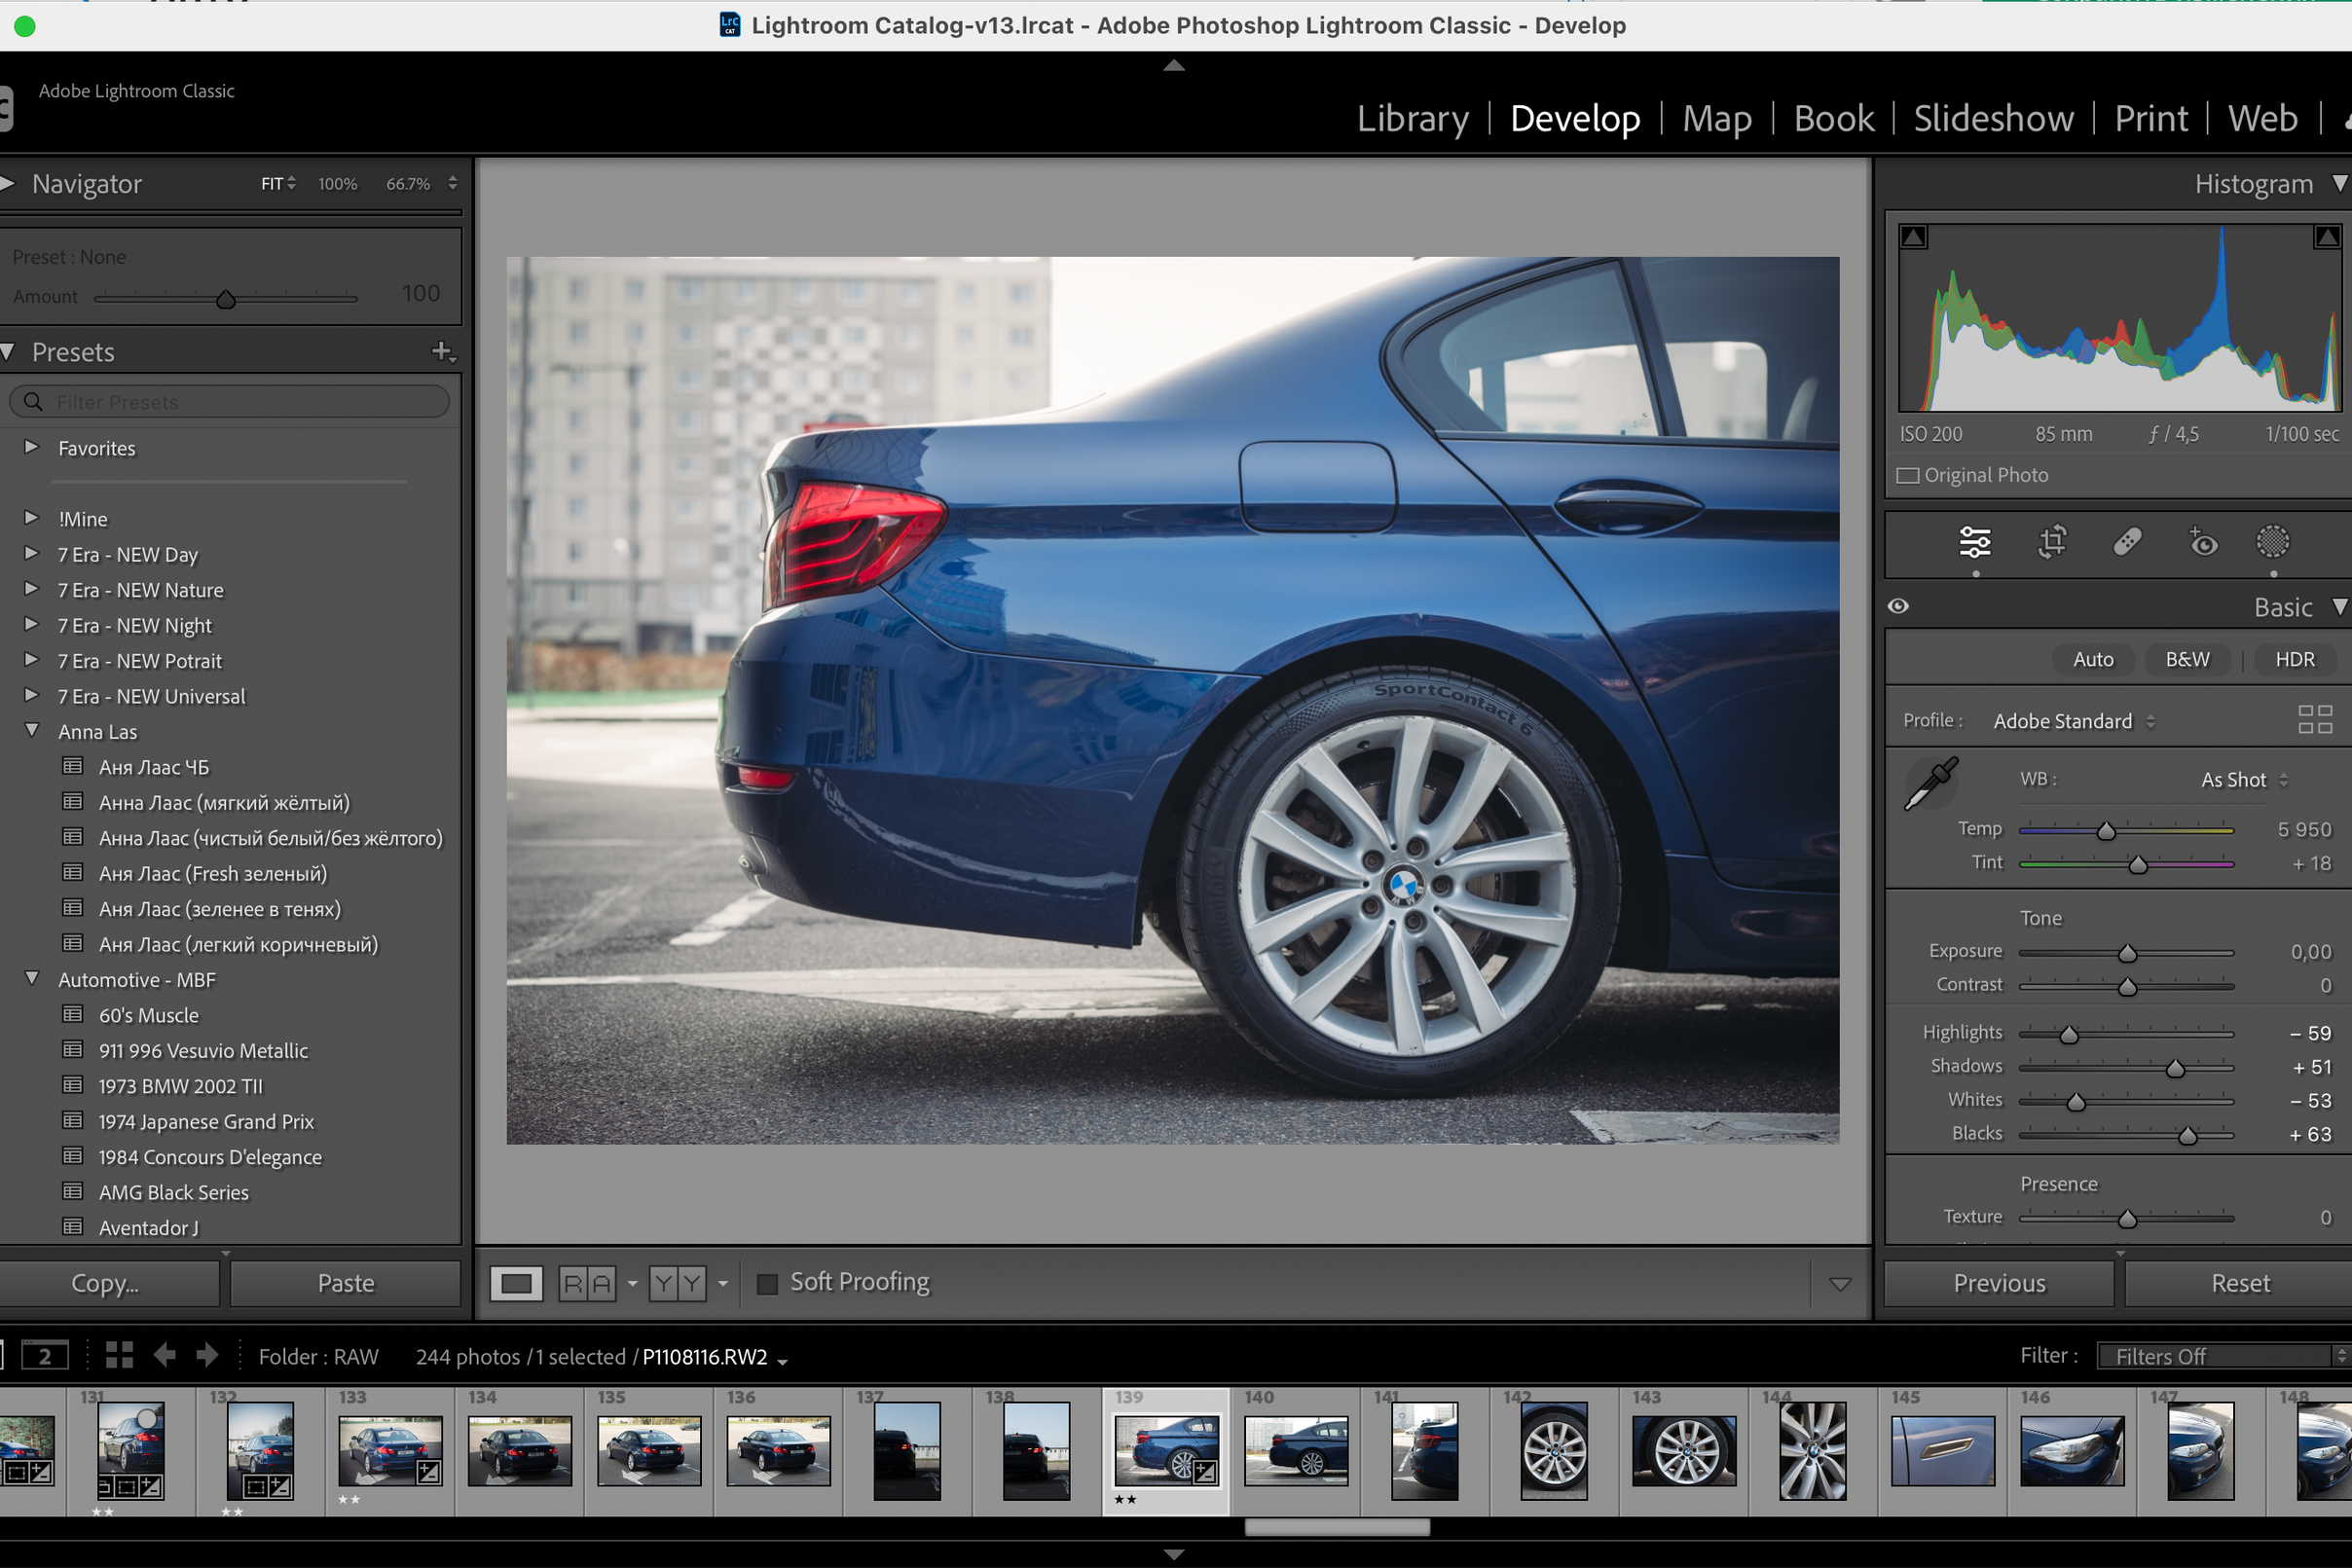The width and height of the screenshot is (2352, 1568).
Task: Open the Masking tool circle icon
Action: pyautogui.click(x=2272, y=542)
